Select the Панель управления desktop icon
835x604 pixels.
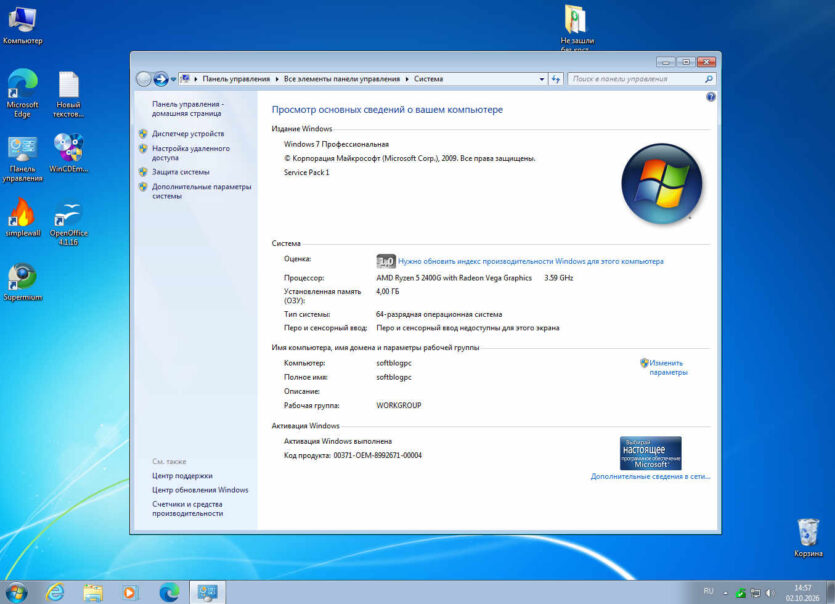[x=22, y=159]
